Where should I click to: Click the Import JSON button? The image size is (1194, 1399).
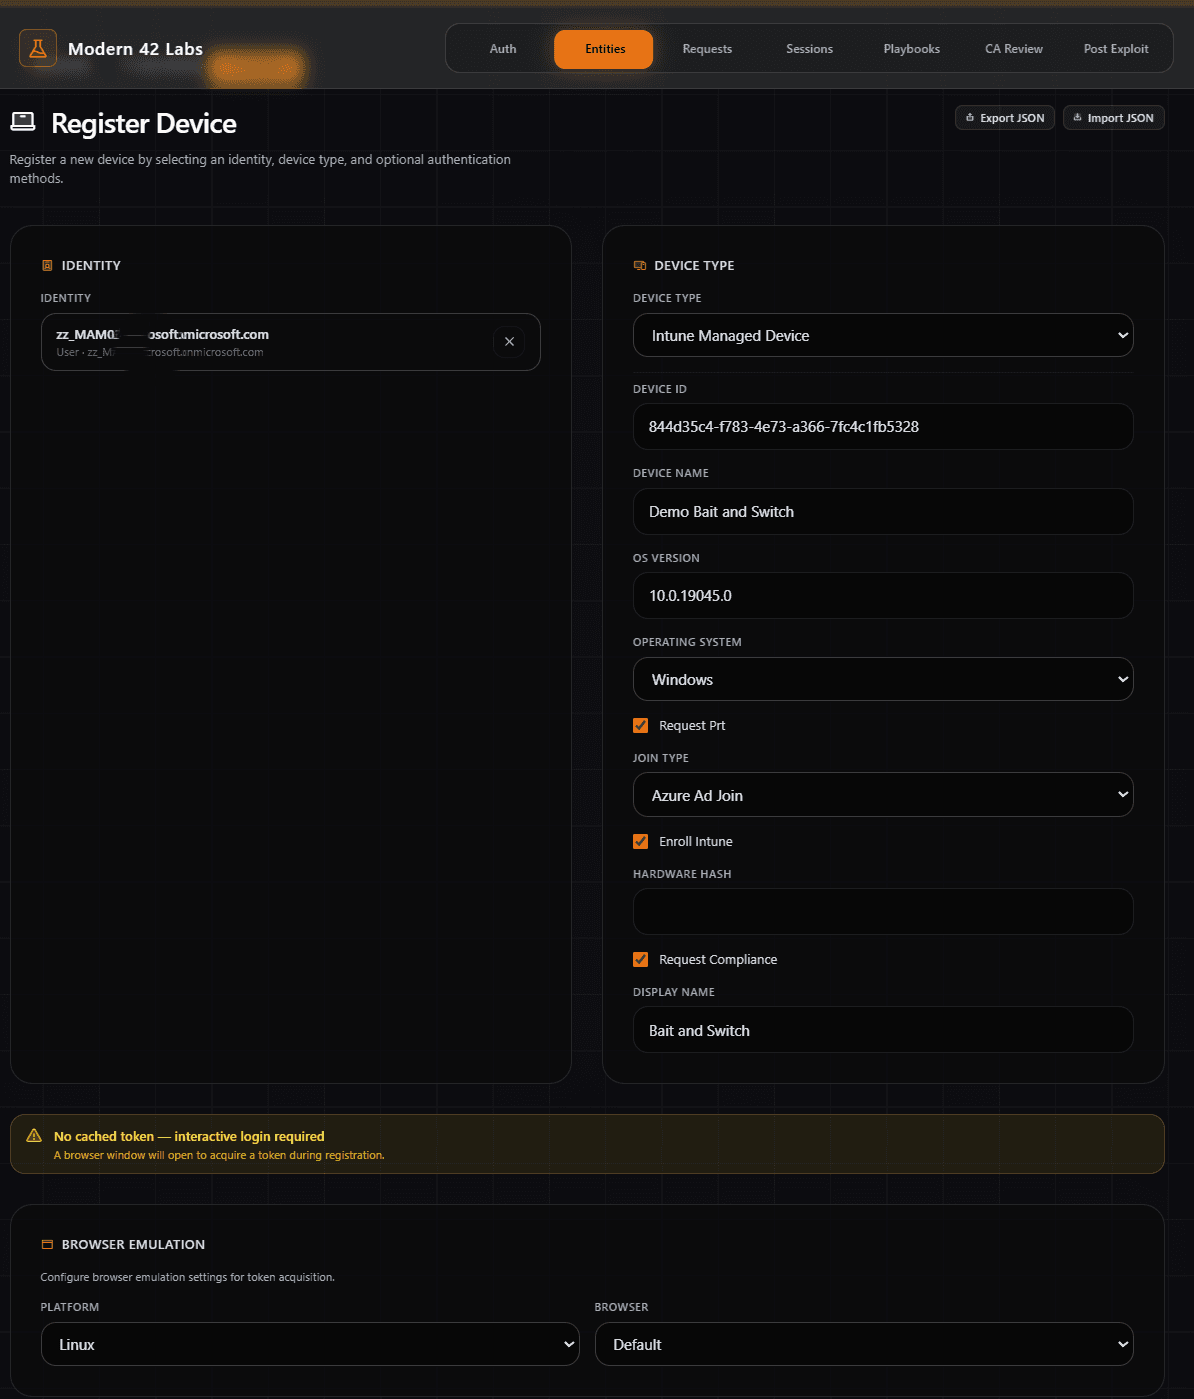click(x=1113, y=117)
